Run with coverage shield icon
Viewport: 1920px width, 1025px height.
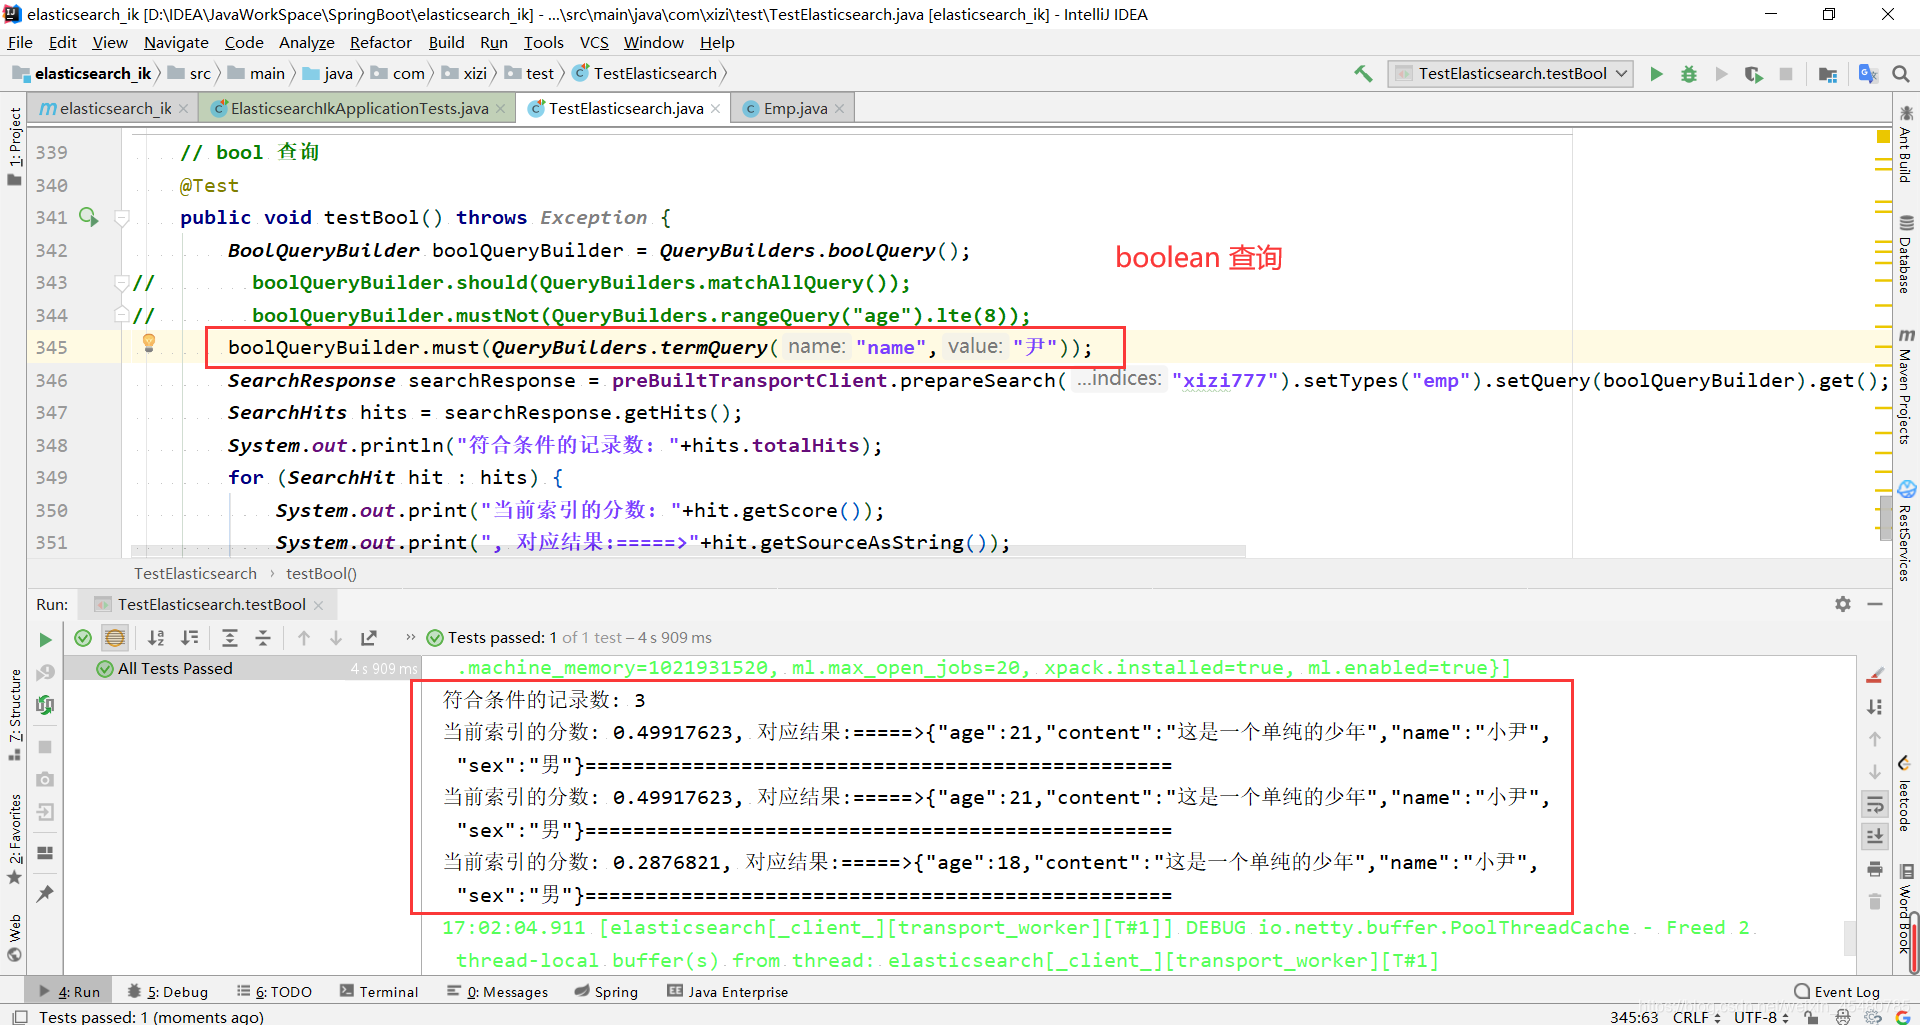[1753, 74]
